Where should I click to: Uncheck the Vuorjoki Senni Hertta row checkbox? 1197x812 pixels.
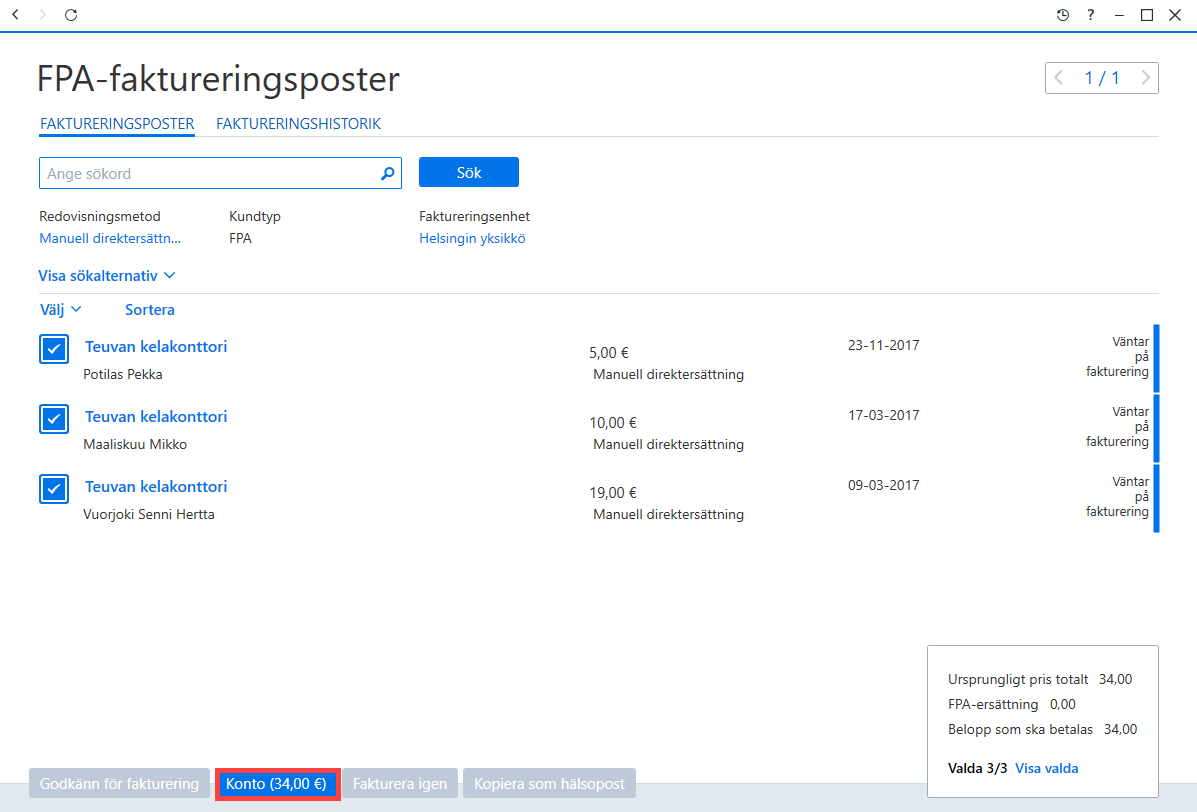54,489
